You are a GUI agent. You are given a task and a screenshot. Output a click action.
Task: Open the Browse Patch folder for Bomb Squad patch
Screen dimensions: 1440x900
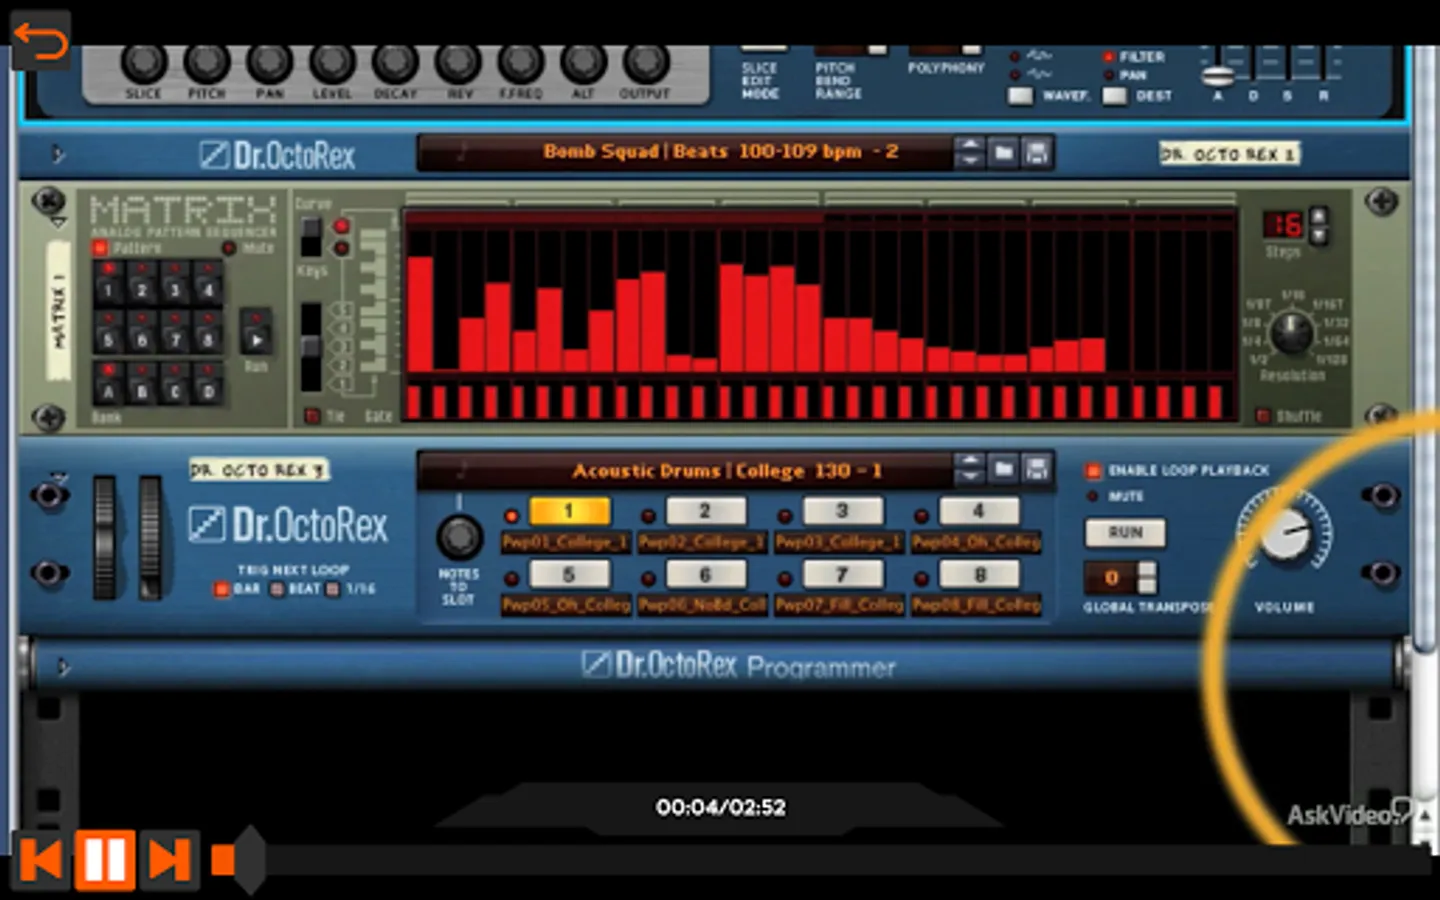(x=1004, y=153)
